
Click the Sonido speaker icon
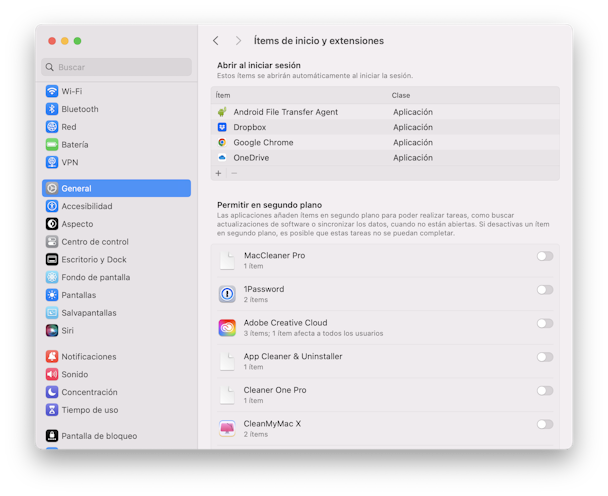coord(52,374)
